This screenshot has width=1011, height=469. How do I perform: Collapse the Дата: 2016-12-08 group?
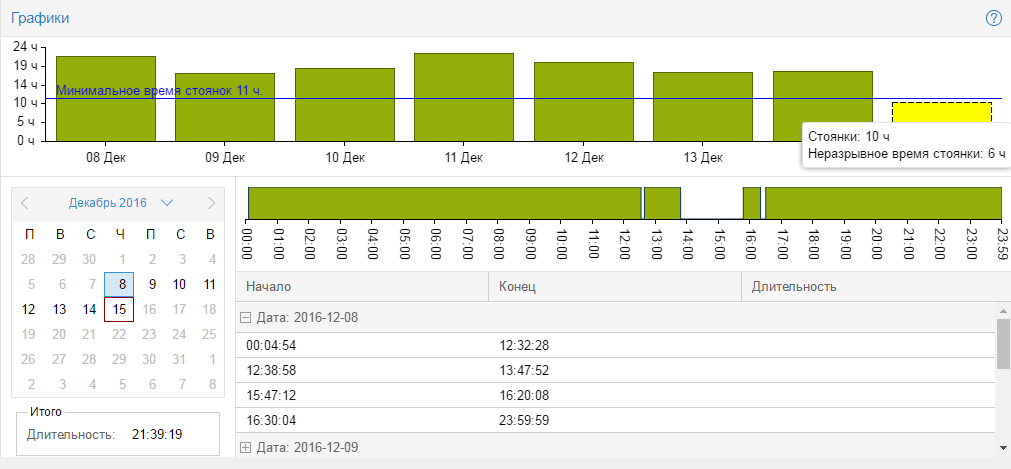[x=245, y=317]
